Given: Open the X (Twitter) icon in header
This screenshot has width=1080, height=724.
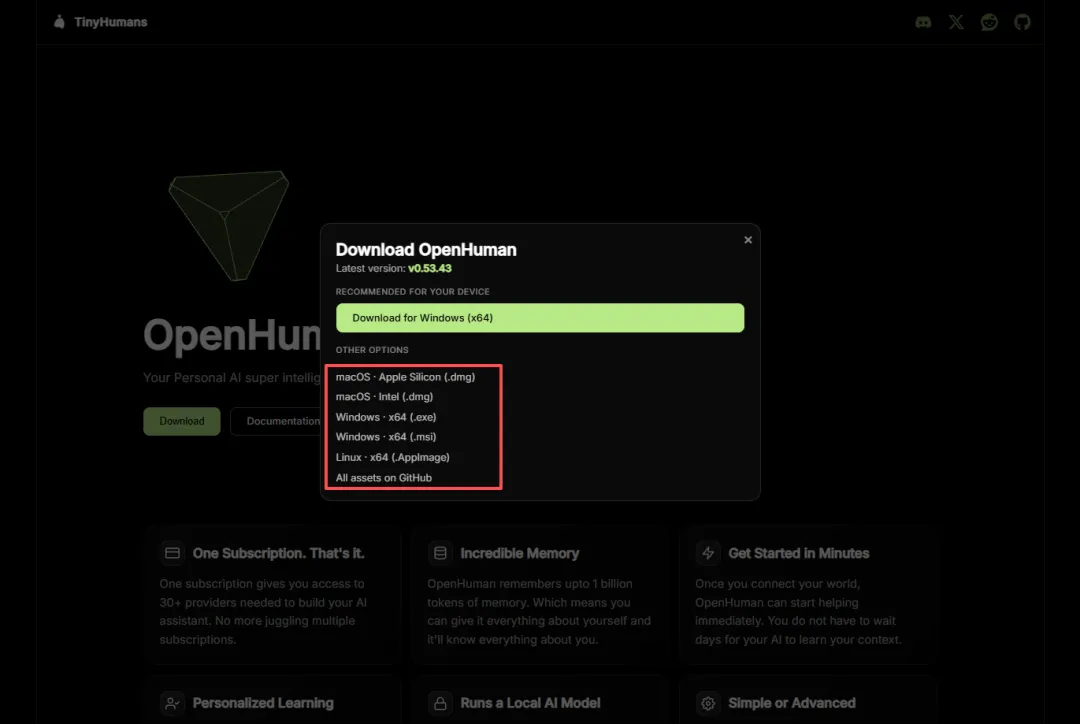Looking at the screenshot, I should 956,22.
